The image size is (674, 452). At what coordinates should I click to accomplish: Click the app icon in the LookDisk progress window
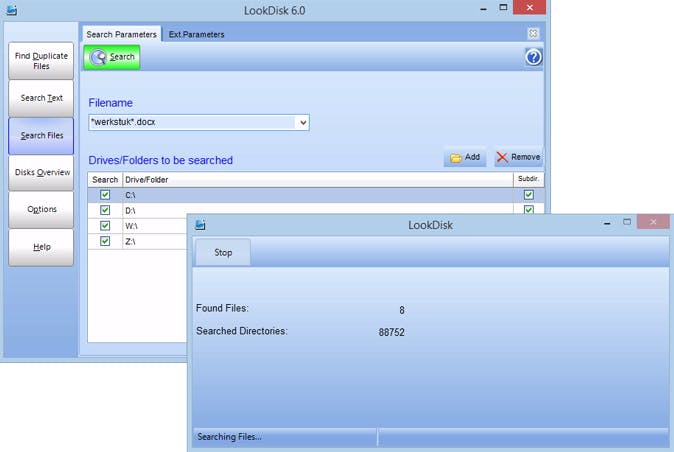(200, 224)
